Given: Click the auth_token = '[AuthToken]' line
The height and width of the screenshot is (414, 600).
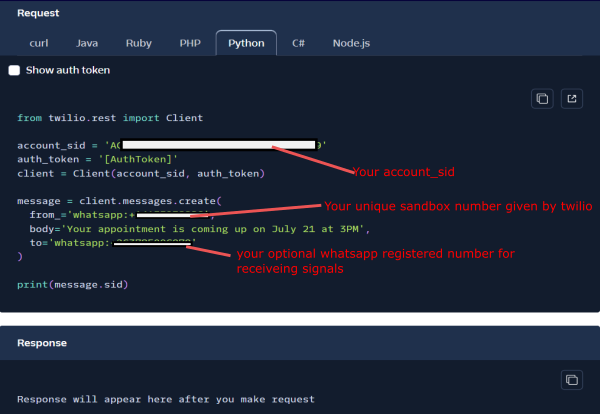Looking at the screenshot, I should [x=98, y=159].
